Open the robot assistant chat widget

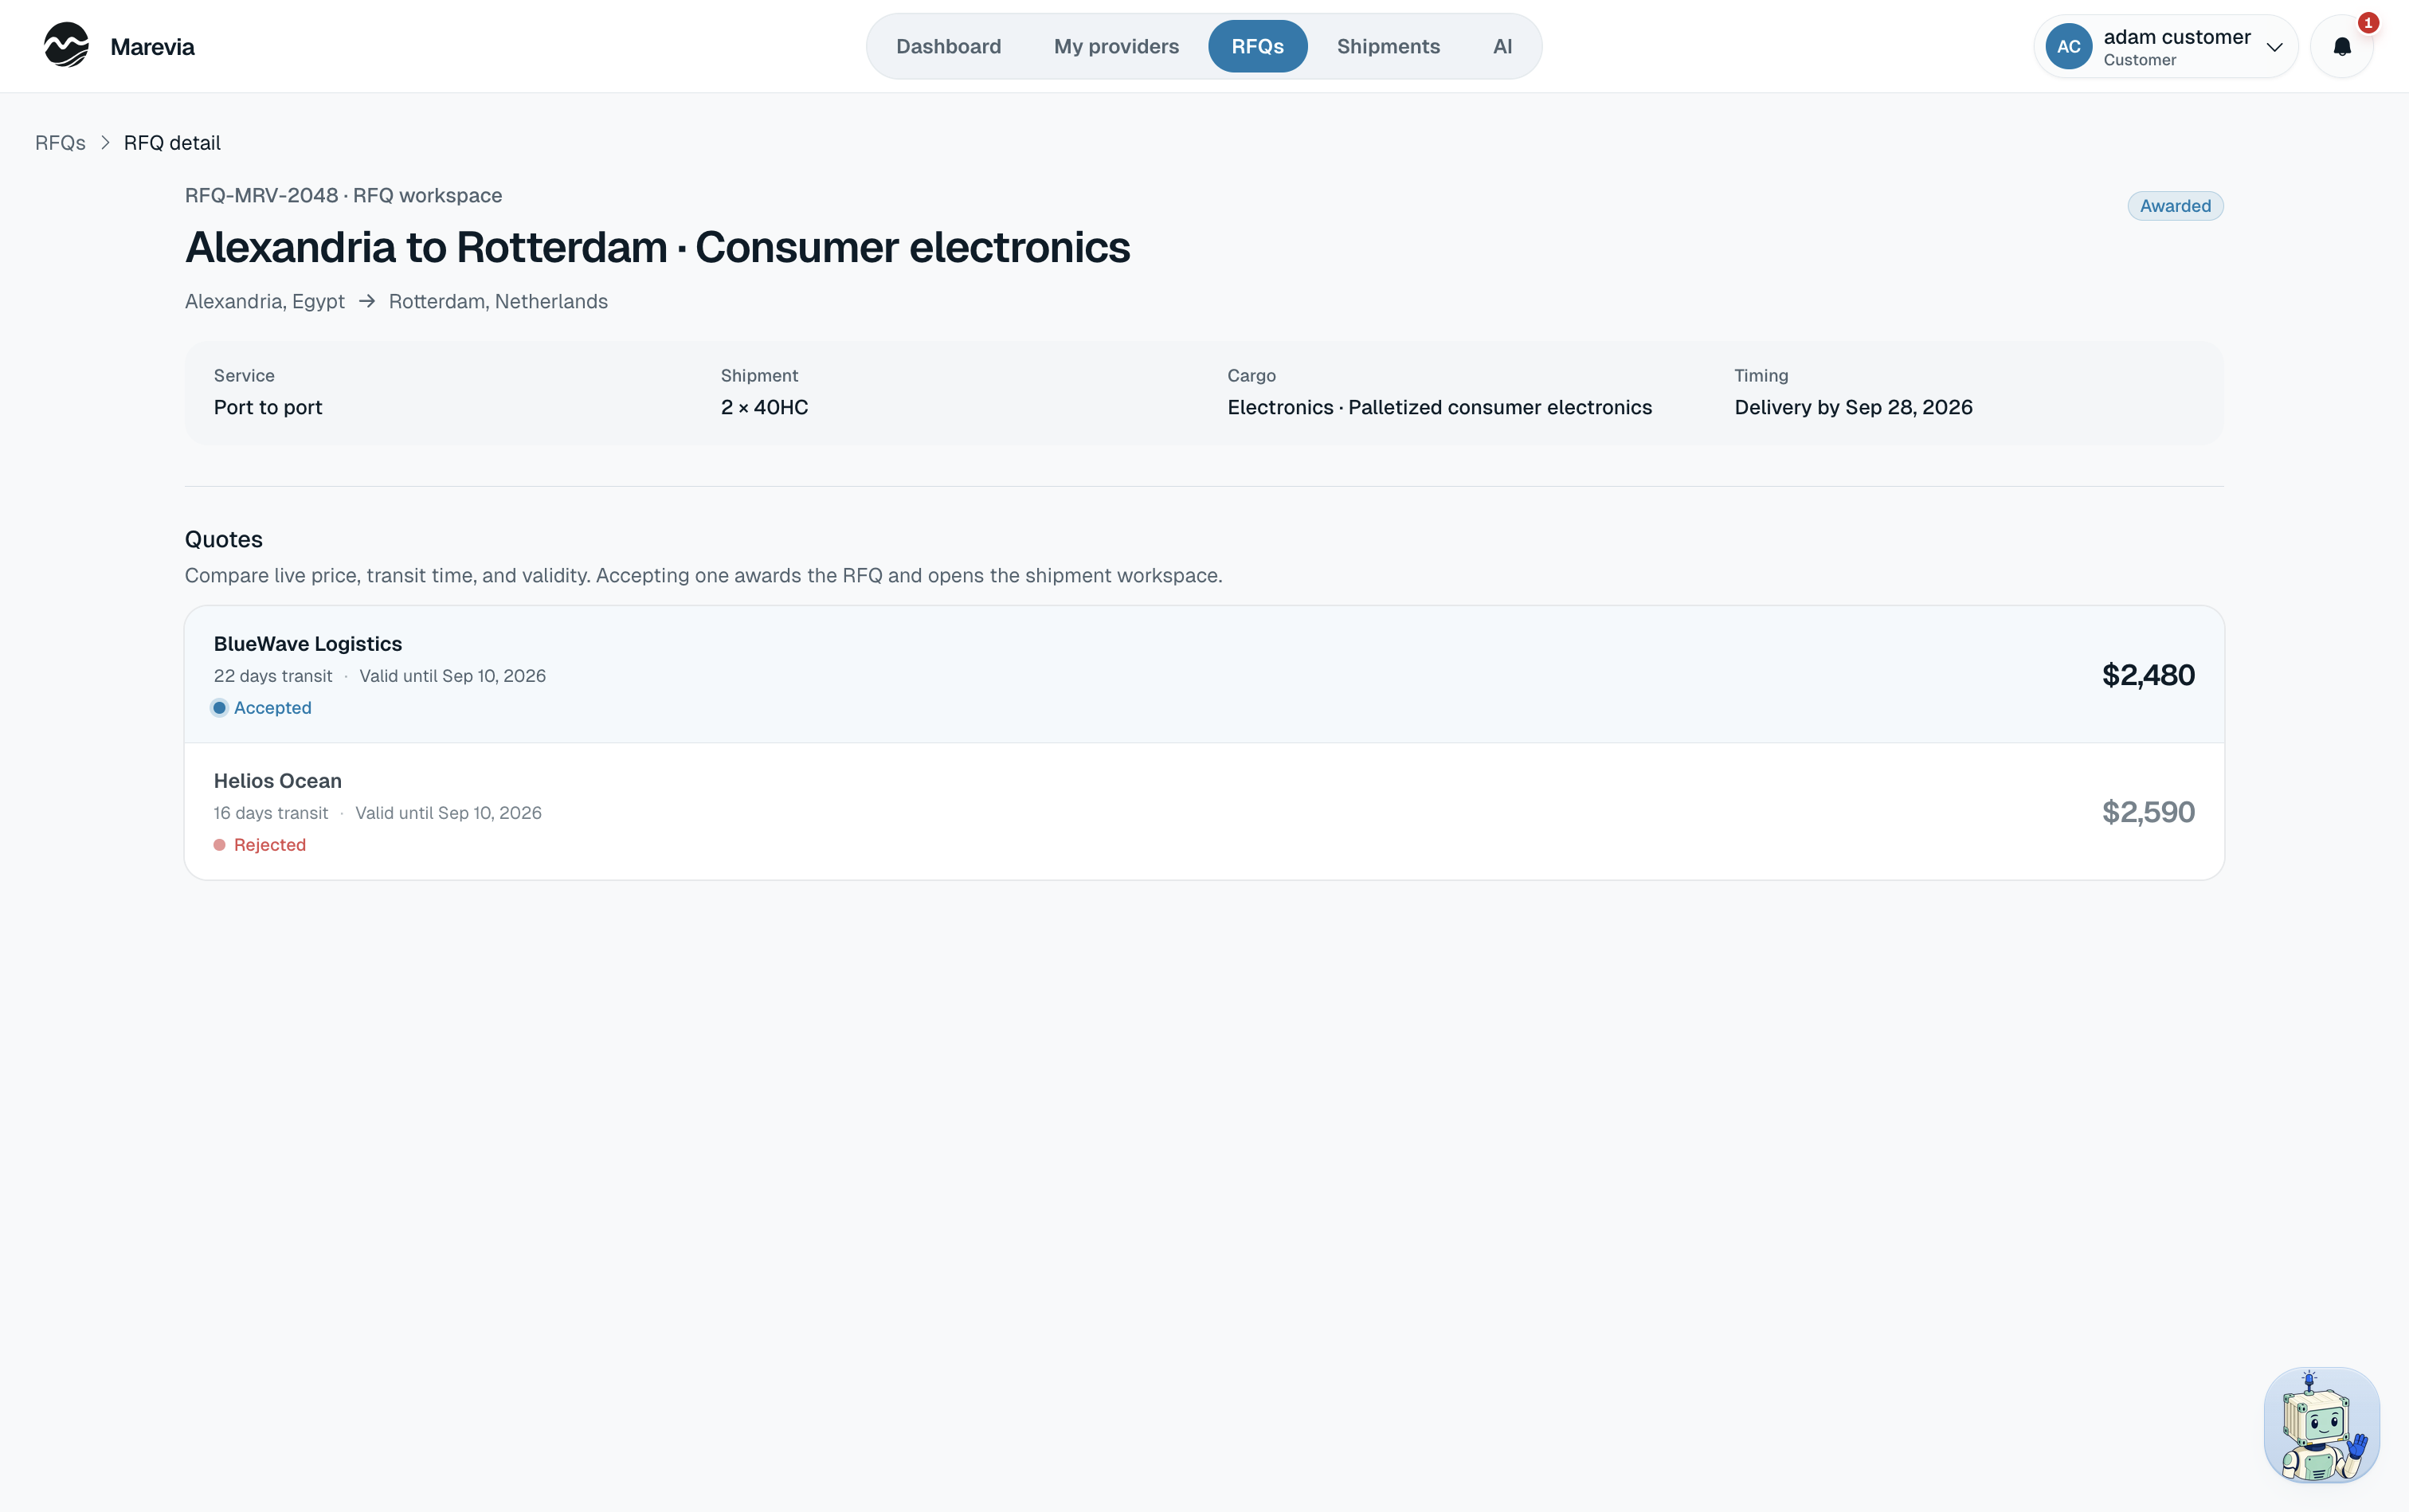(2322, 1425)
